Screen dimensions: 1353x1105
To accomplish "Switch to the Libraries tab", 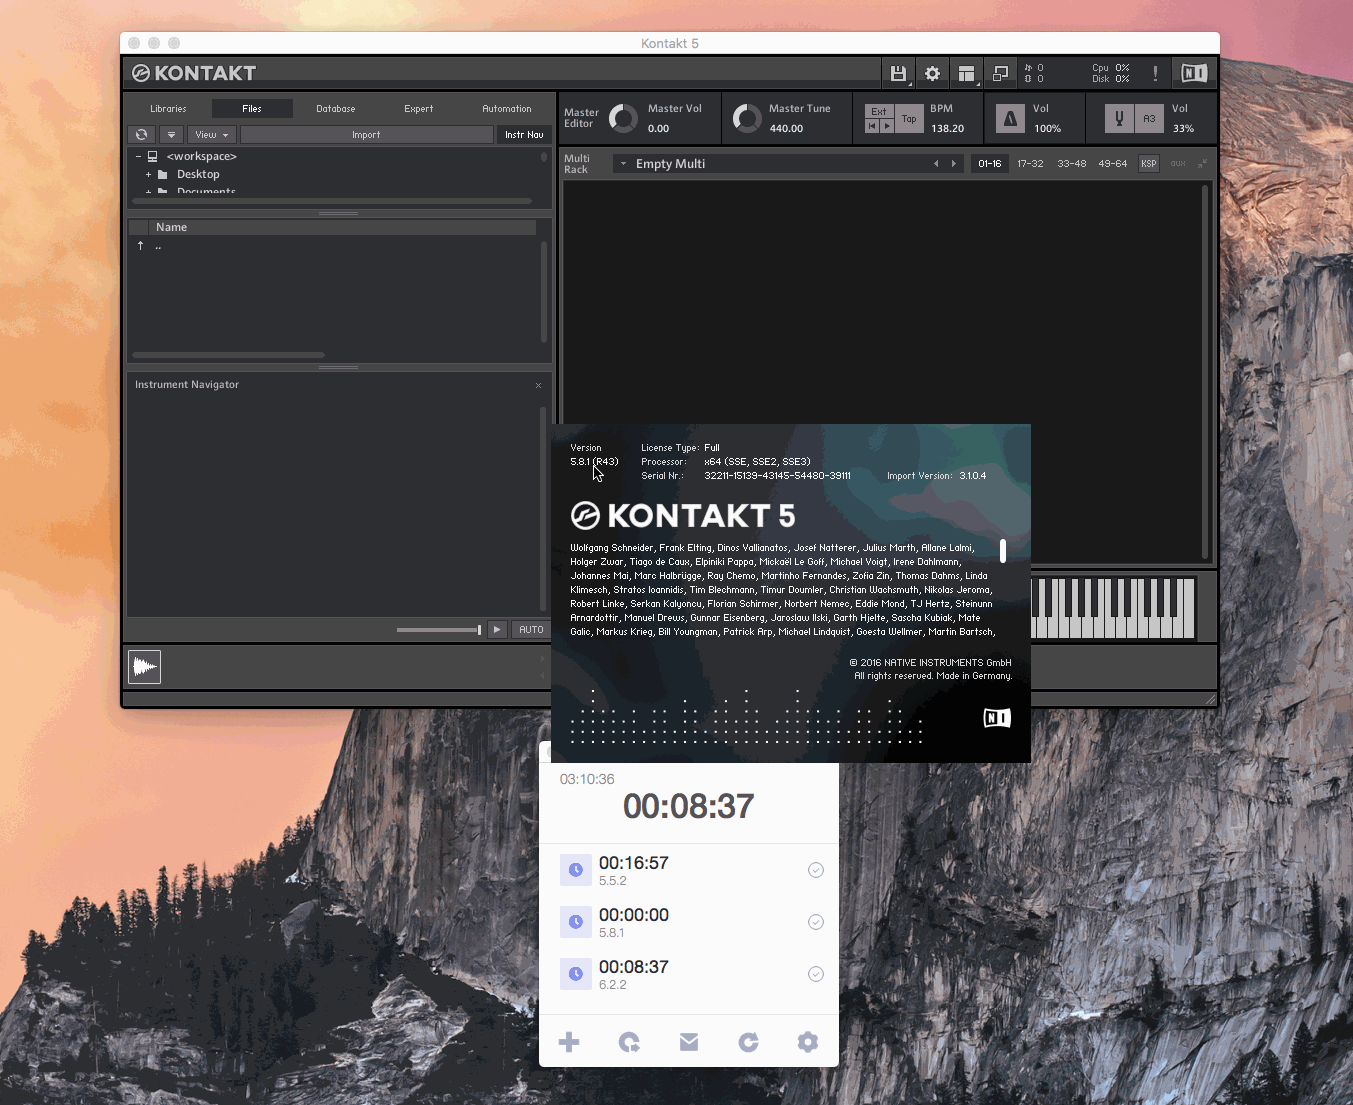I will (168, 108).
